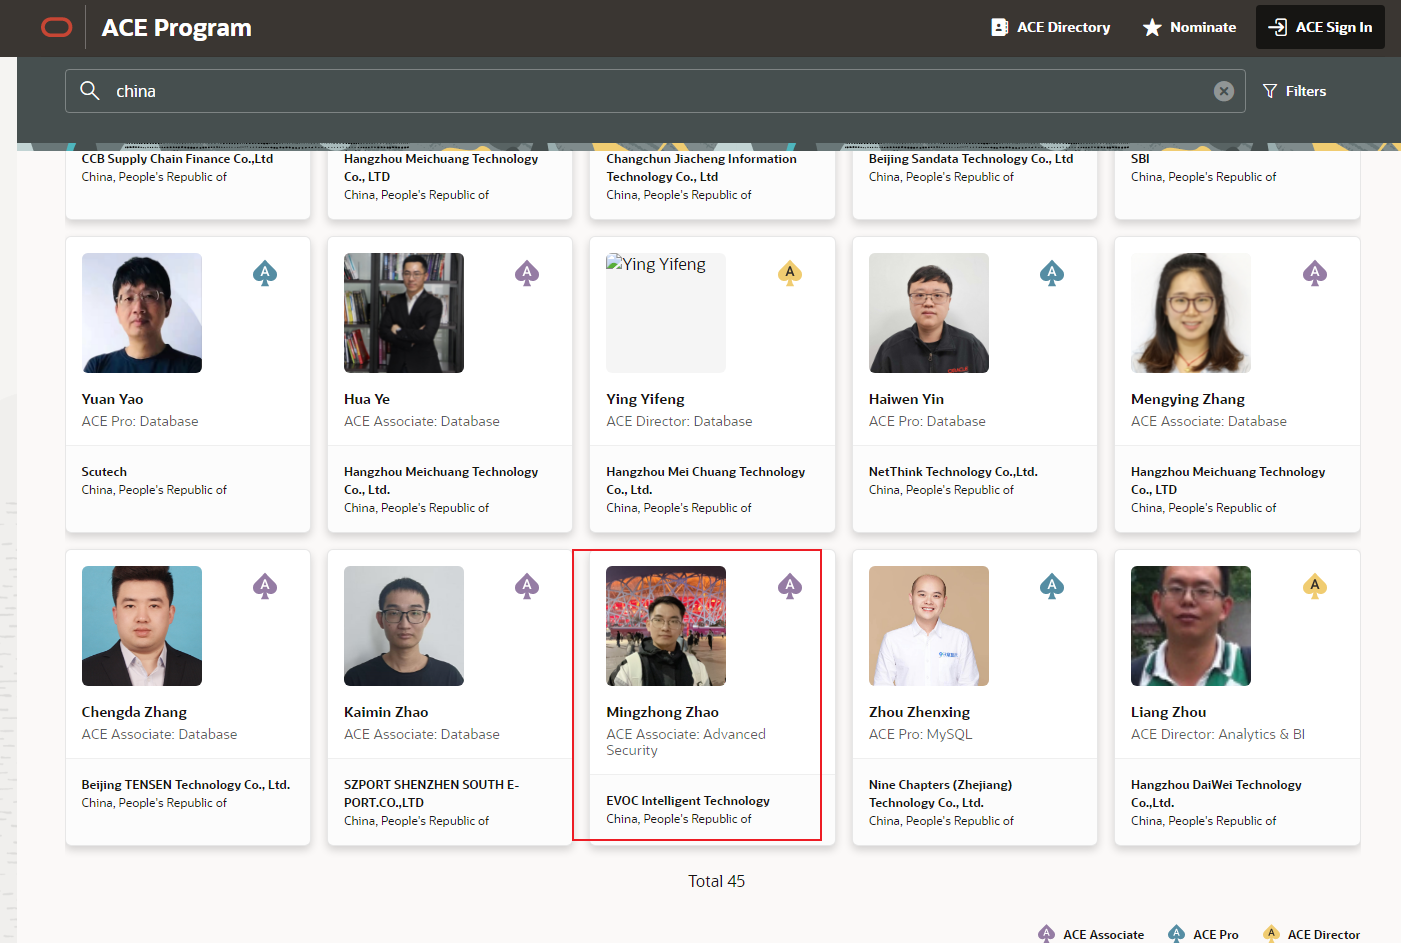Open the Kaimin Zhao name link
The height and width of the screenshot is (943, 1401).
click(386, 712)
